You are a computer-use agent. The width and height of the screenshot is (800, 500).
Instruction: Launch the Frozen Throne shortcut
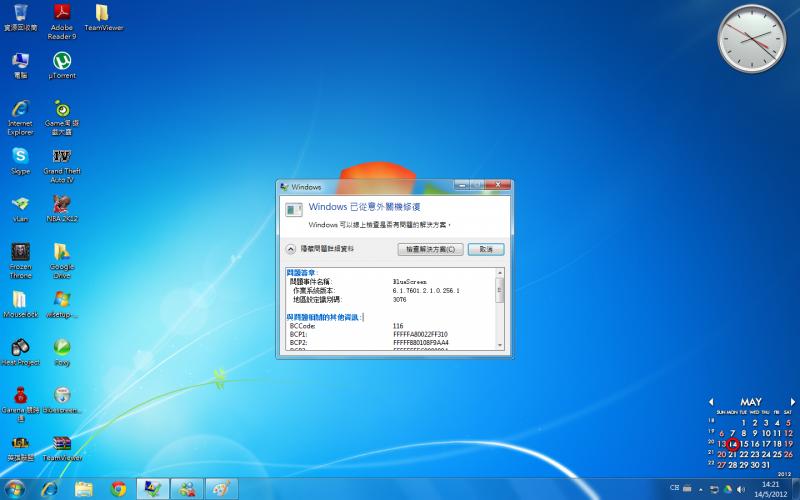click(20, 261)
